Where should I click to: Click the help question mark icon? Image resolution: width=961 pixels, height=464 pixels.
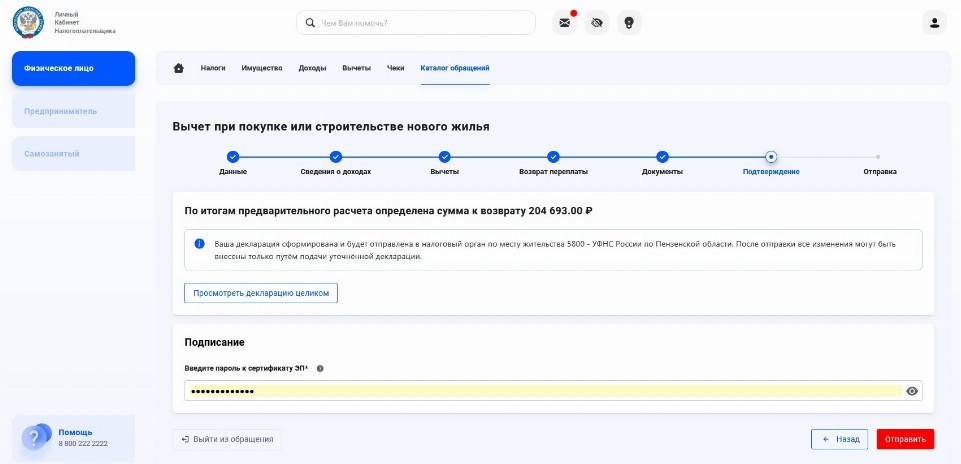click(35, 437)
